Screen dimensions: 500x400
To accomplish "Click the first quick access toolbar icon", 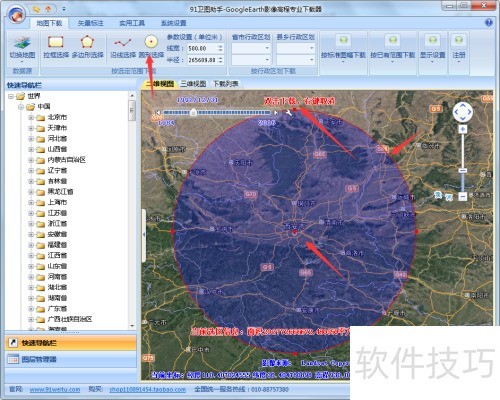I will coord(36,9).
